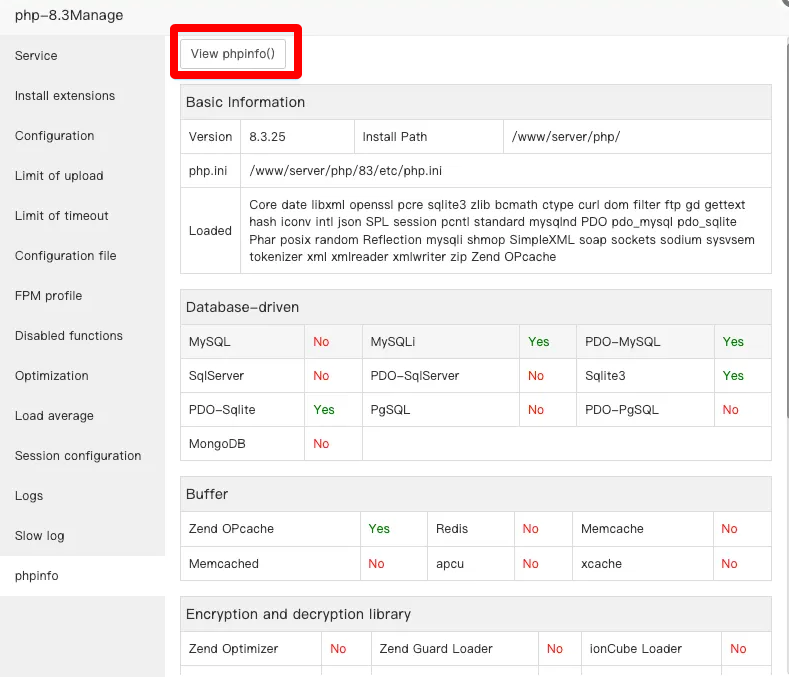Go to Install extensions

pyautogui.click(x=83, y=96)
